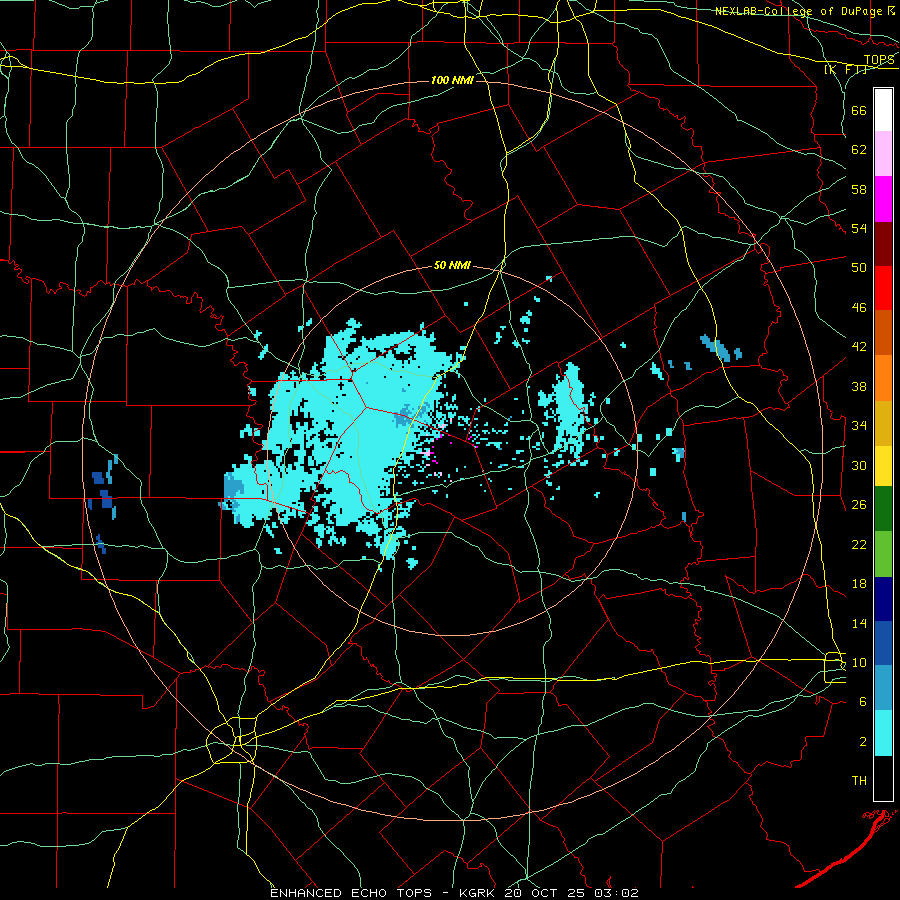Select the light green legend color block
This screenshot has width=900, height=900.
pos(883,554)
